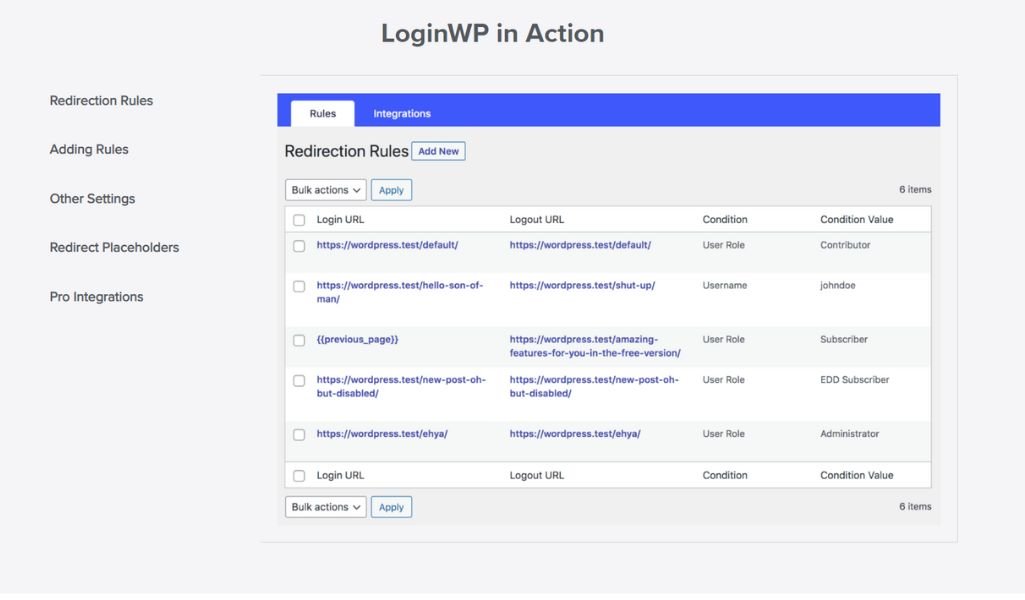Click the Administrator condition value

tap(849, 434)
